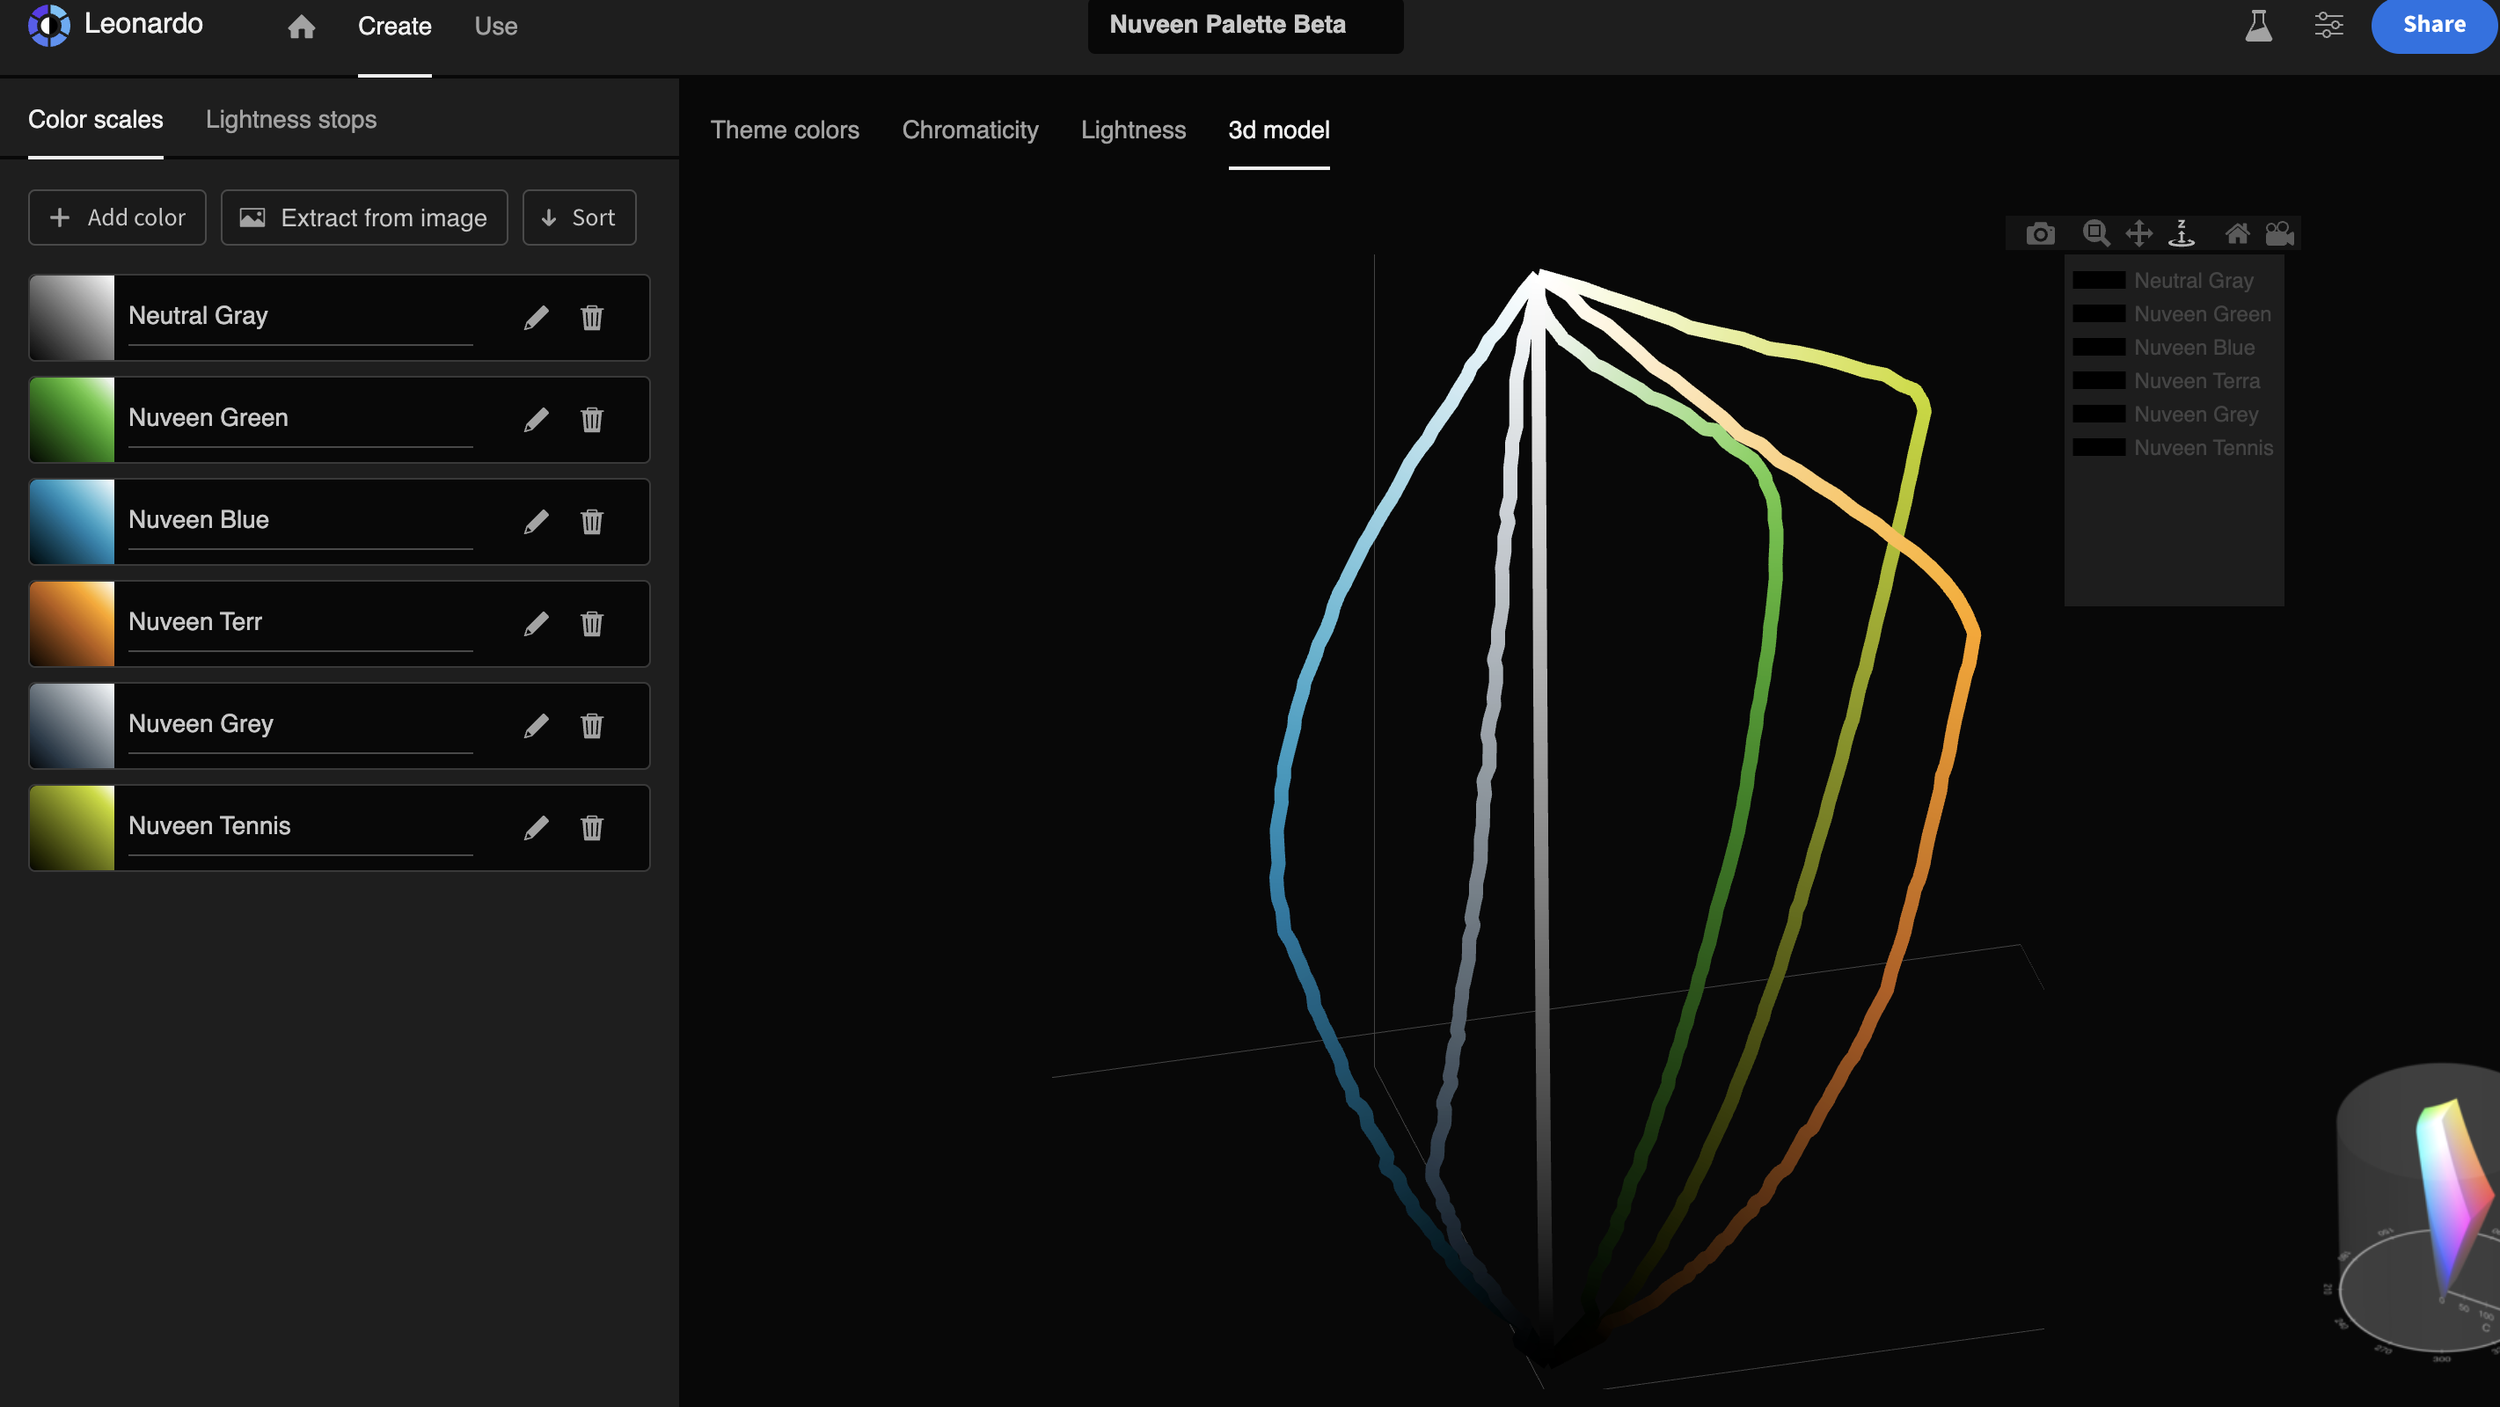Viewport: 2500px width, 1407px height.
Task: Click the Nuveen Tennis name field
Action: 300,827
